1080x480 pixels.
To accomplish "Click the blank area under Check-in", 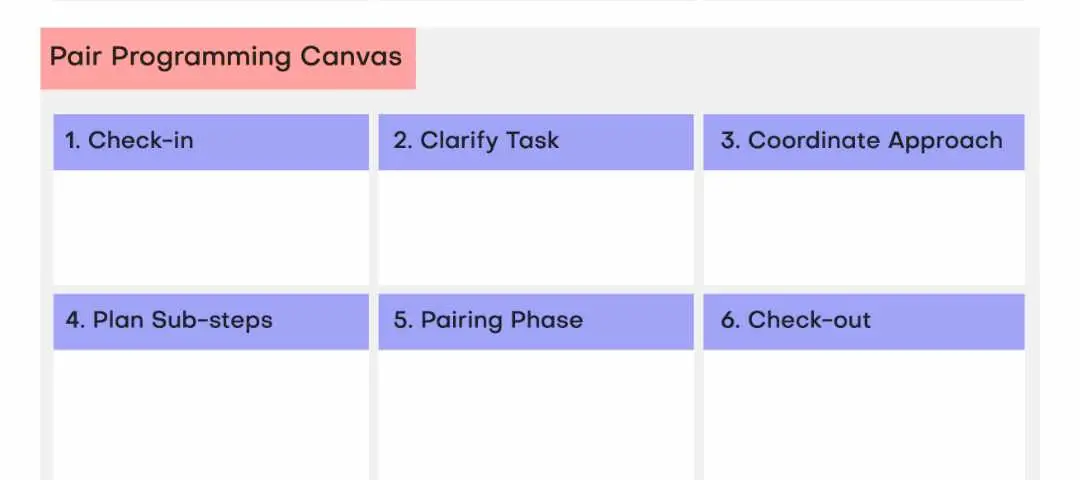I will [211, 227].
